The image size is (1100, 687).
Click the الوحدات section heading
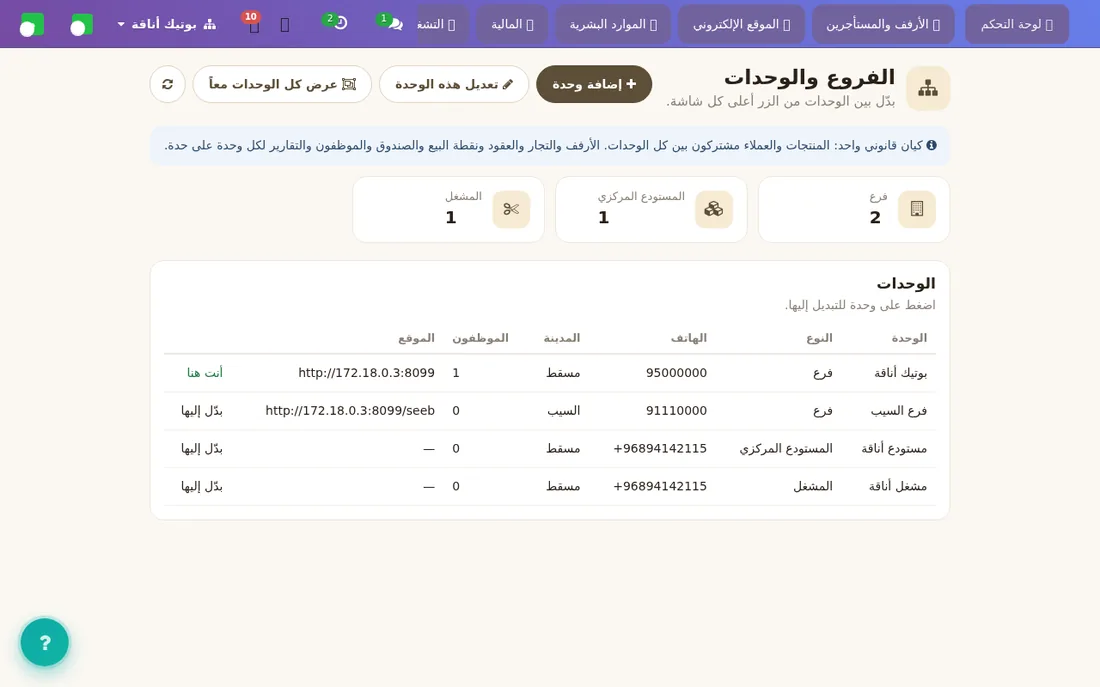coord(906,284)
